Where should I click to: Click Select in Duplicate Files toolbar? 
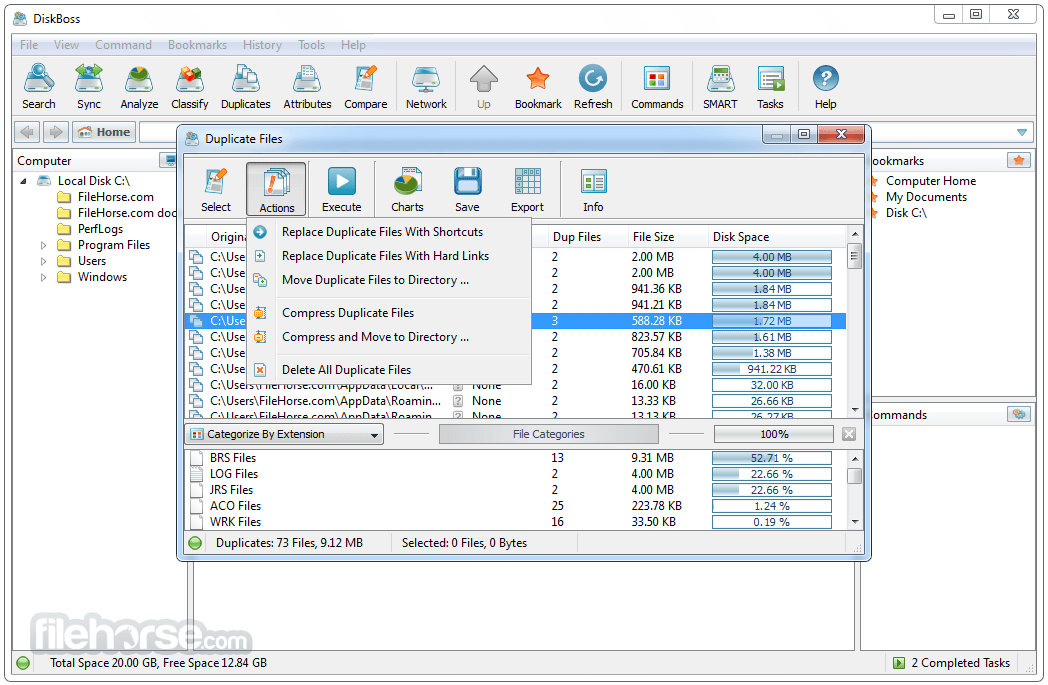[x=216, y=190]
